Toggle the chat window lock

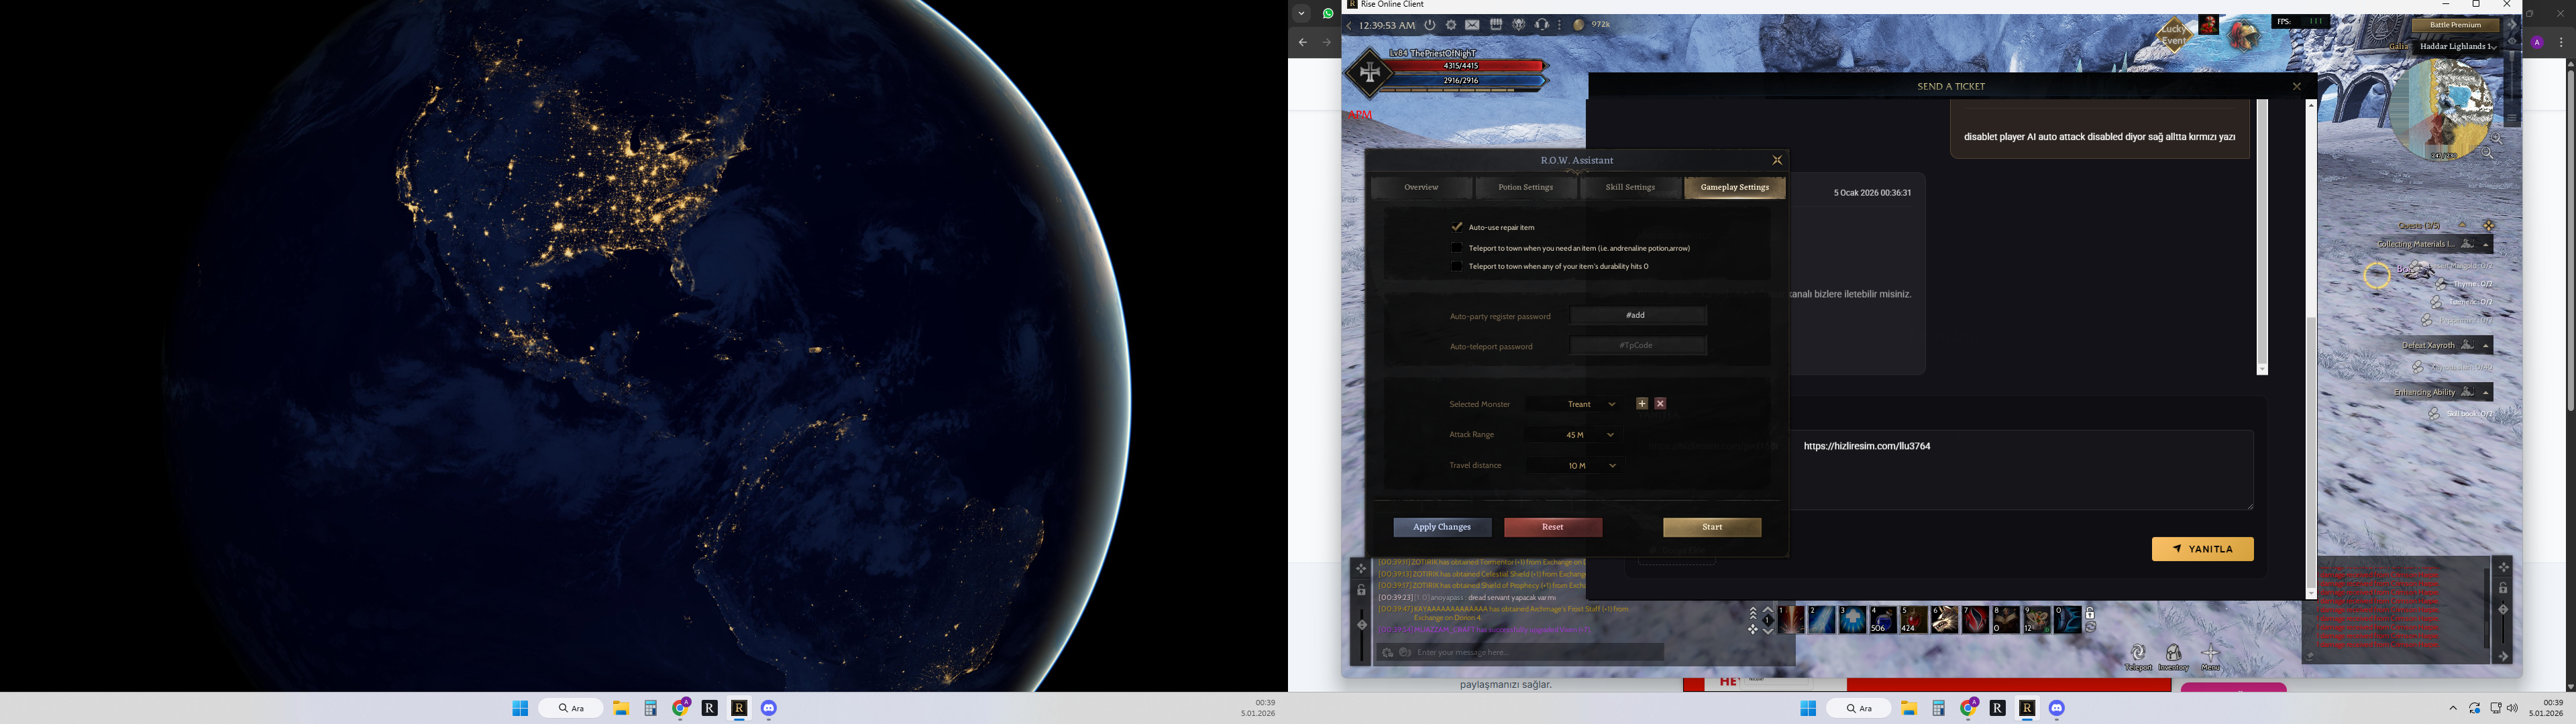[1361, 591]
